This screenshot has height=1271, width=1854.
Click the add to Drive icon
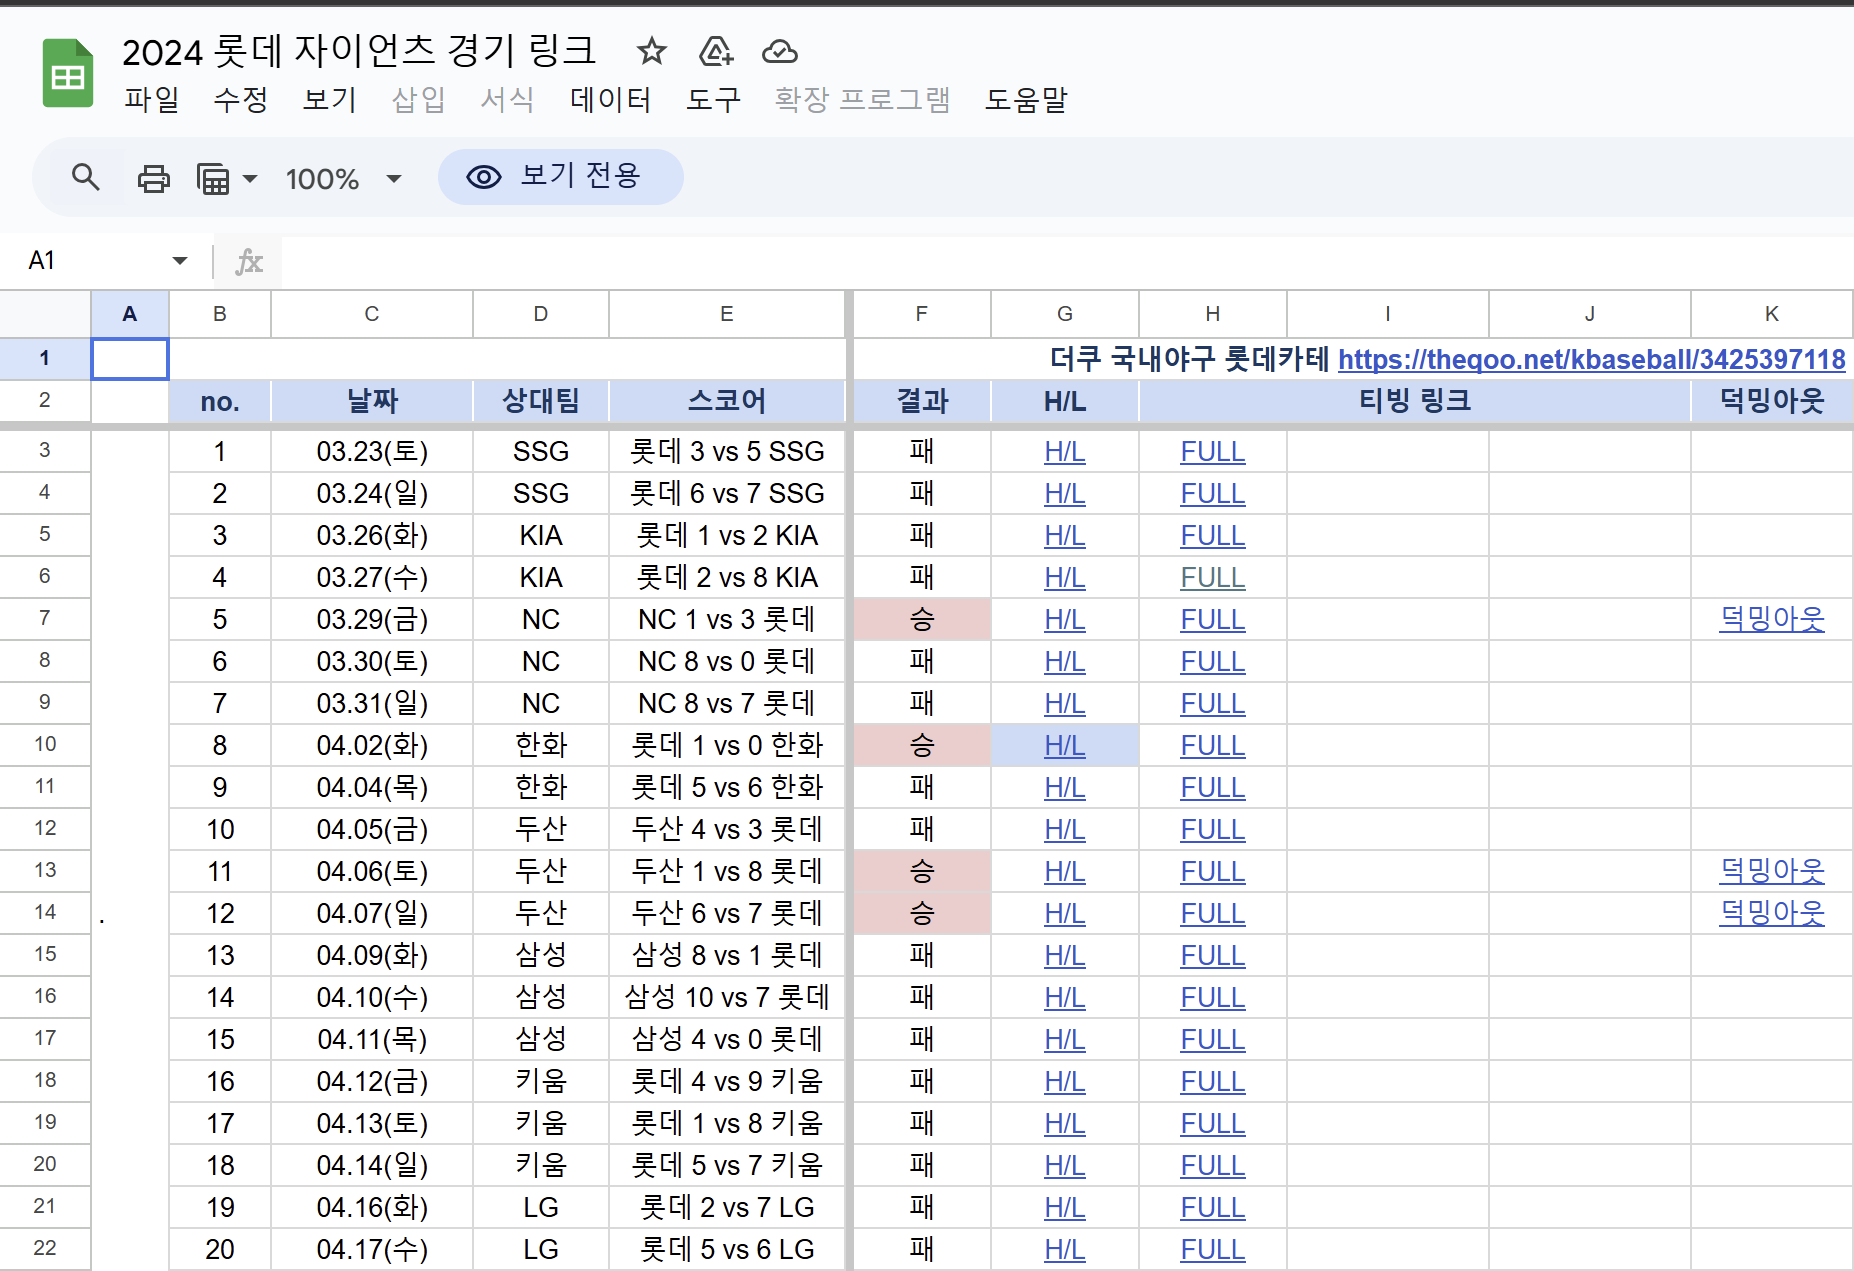point(716,51)
